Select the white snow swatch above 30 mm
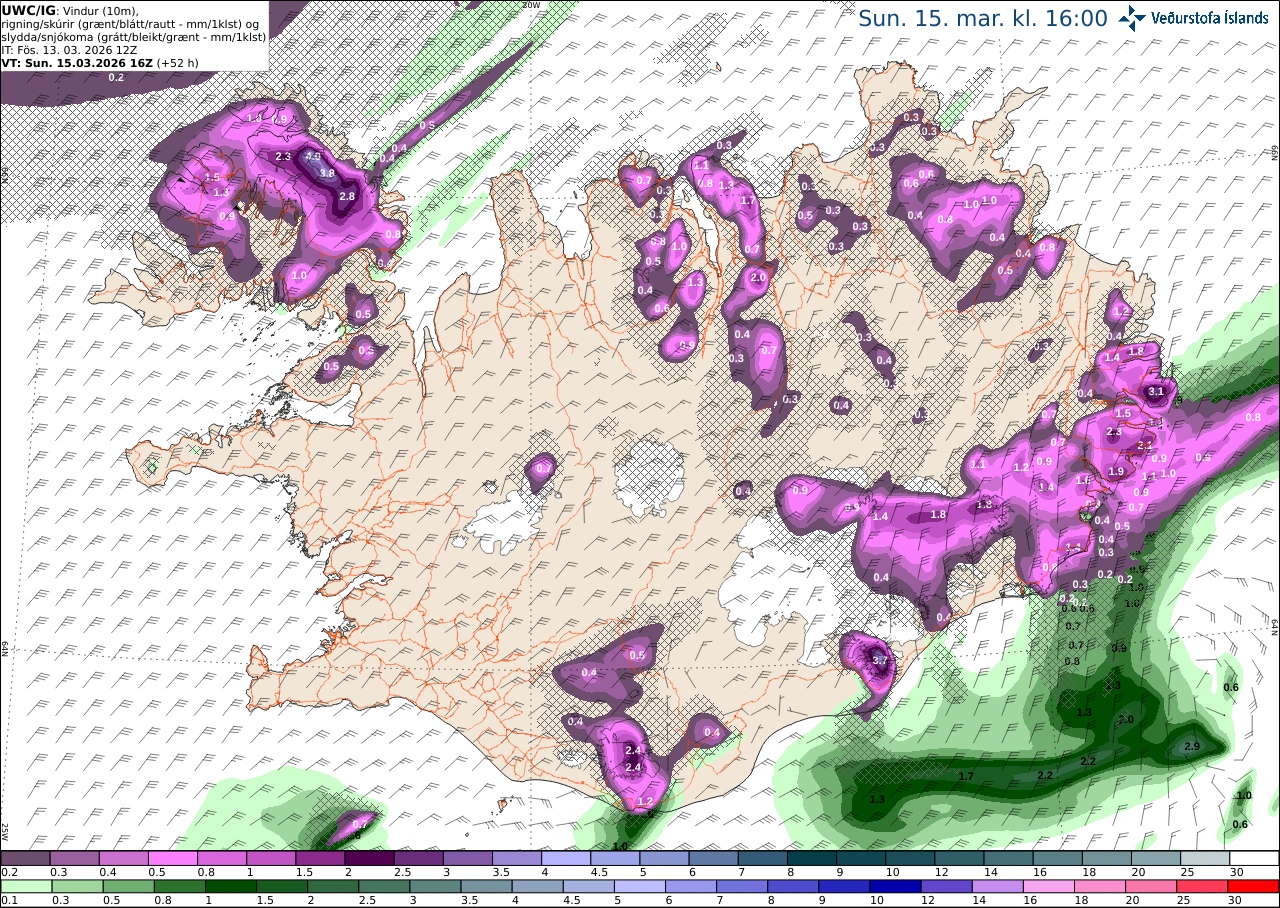The image size is (1280, 908). [x=1255, y=858]
